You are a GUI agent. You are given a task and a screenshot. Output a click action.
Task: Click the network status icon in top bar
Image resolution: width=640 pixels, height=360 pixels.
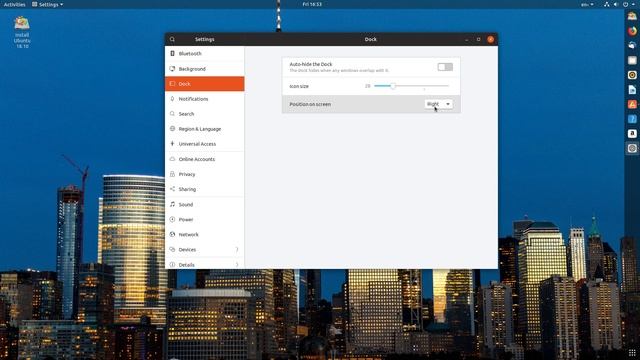coord(607,4)
